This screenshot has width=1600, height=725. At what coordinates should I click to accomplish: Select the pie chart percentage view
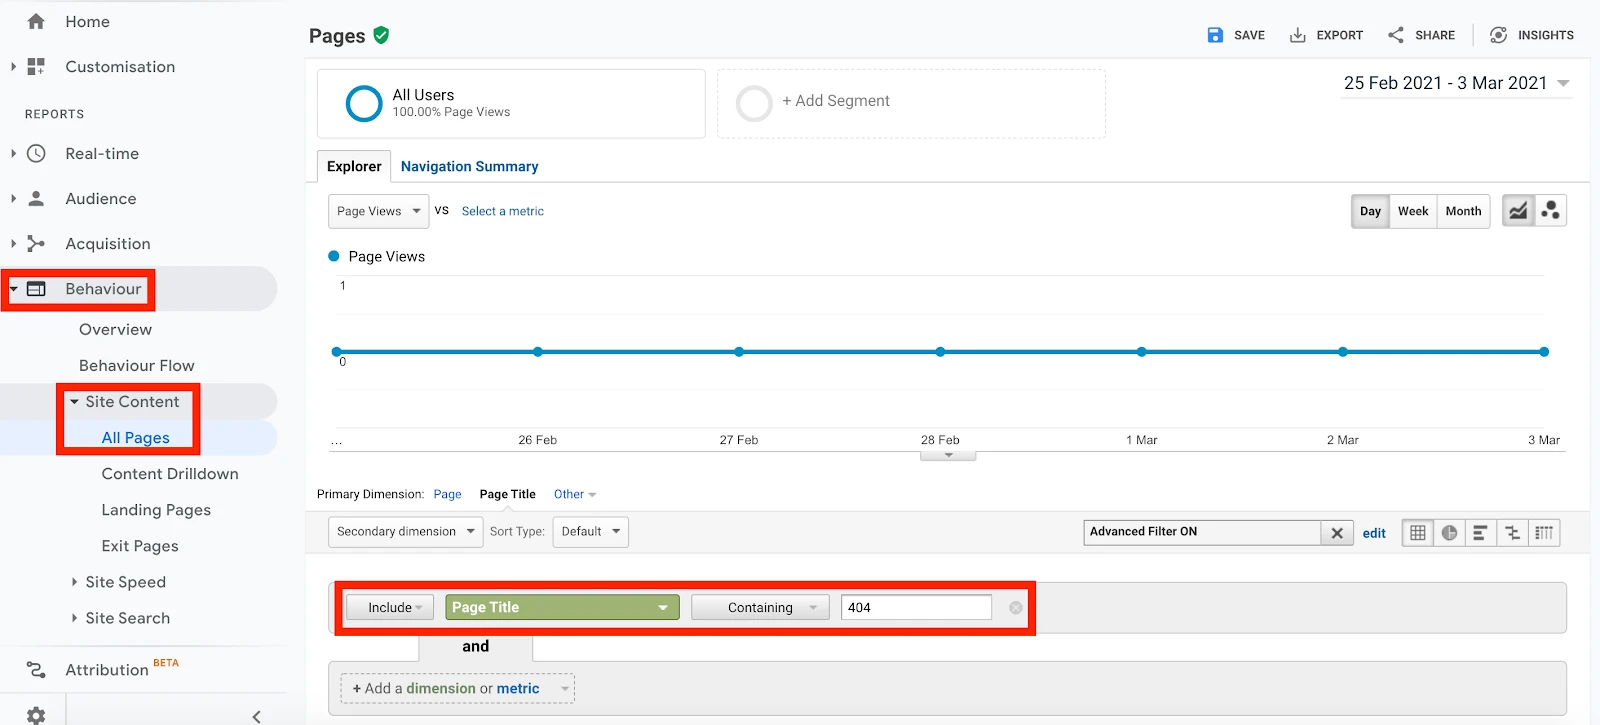(x=1449, y=533)
